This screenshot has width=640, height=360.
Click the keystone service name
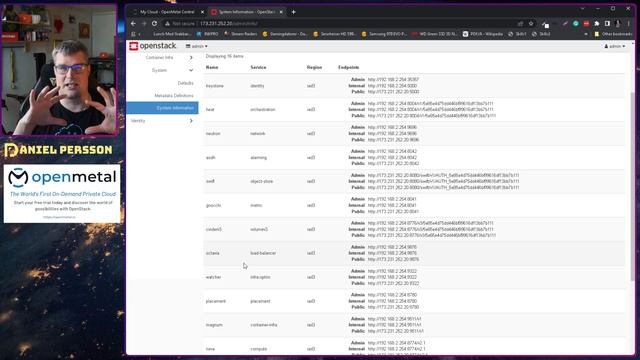[215, 86]
